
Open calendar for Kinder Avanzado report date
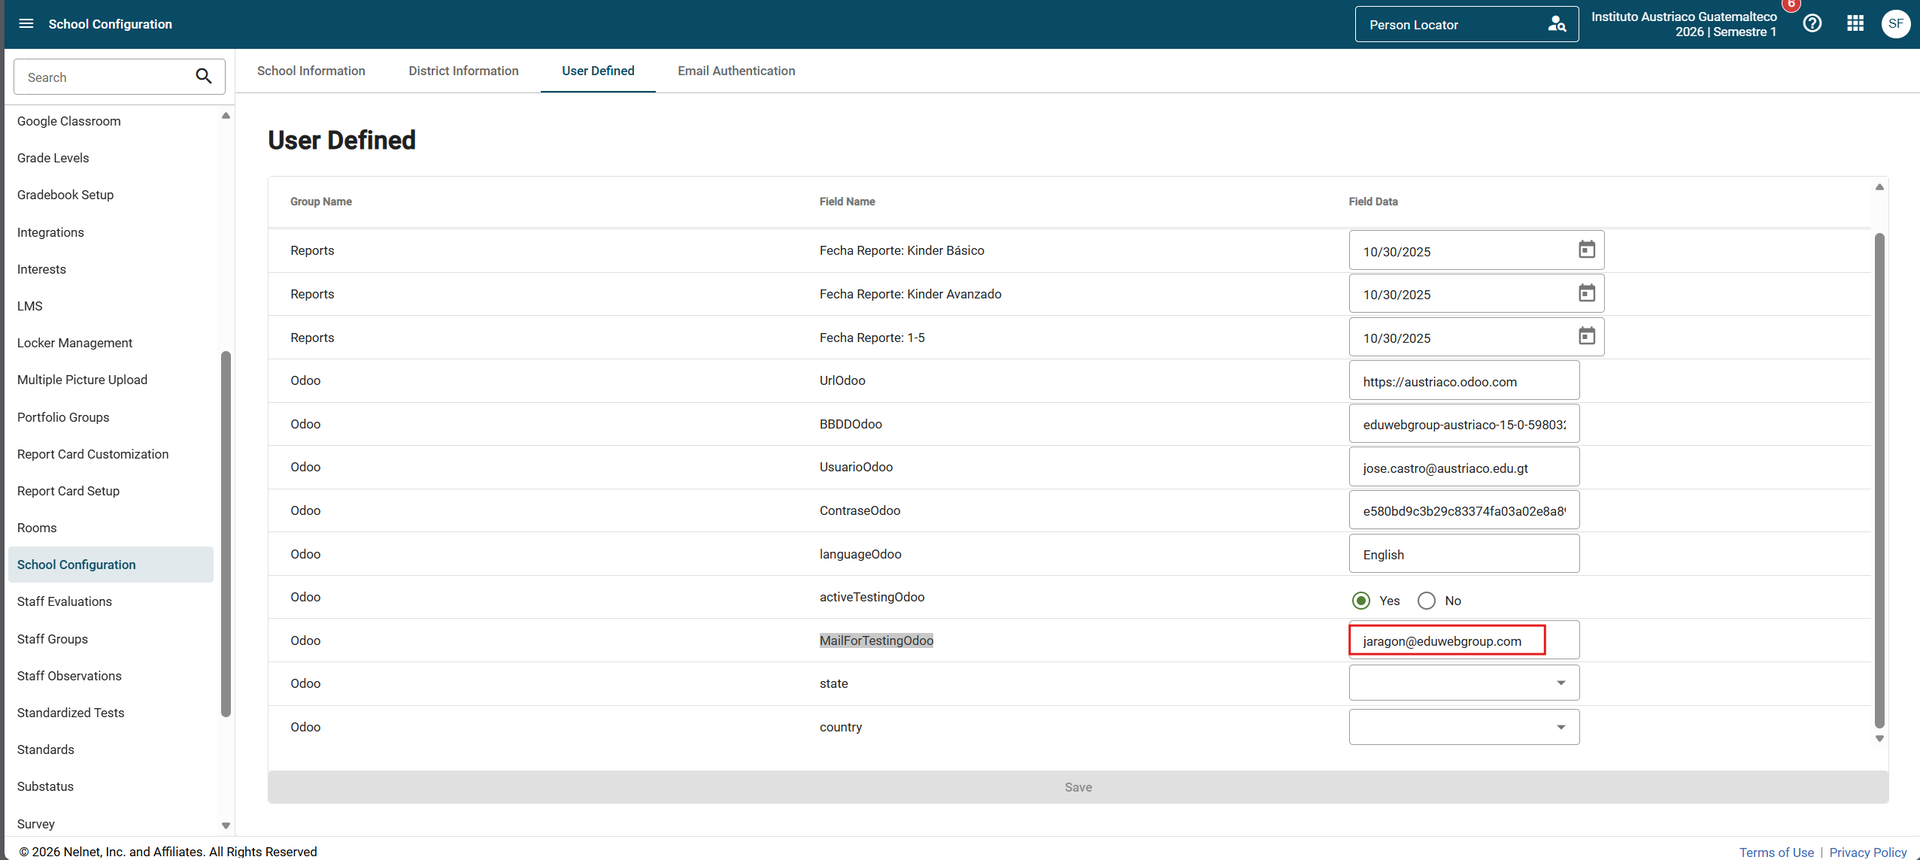pos(1586,294)
